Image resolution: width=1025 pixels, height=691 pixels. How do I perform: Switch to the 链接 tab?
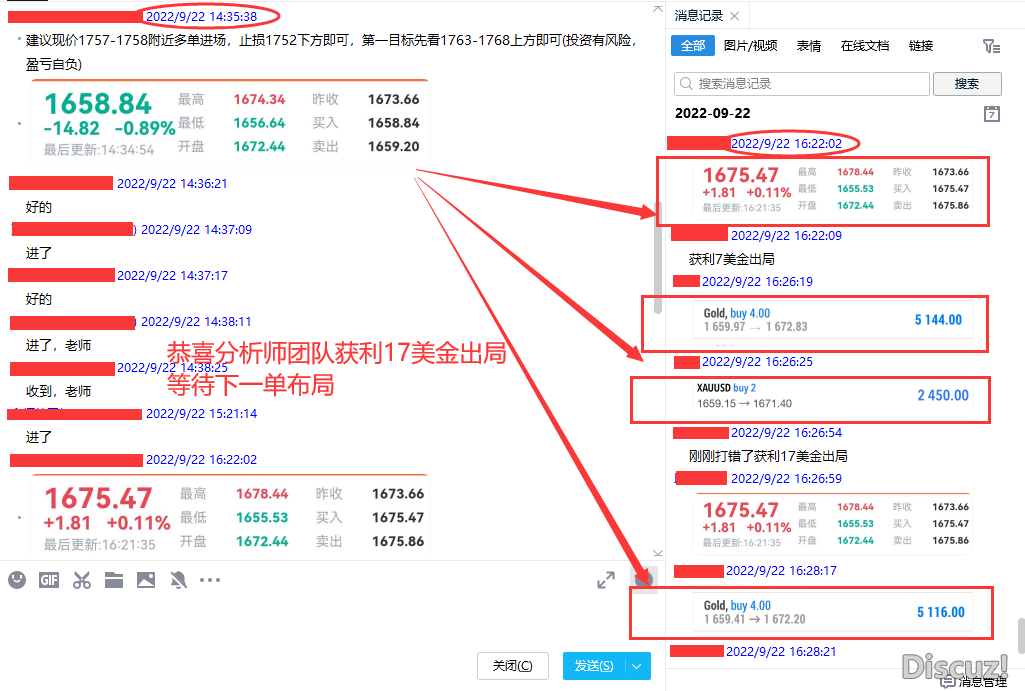click(x=921, y=46)
